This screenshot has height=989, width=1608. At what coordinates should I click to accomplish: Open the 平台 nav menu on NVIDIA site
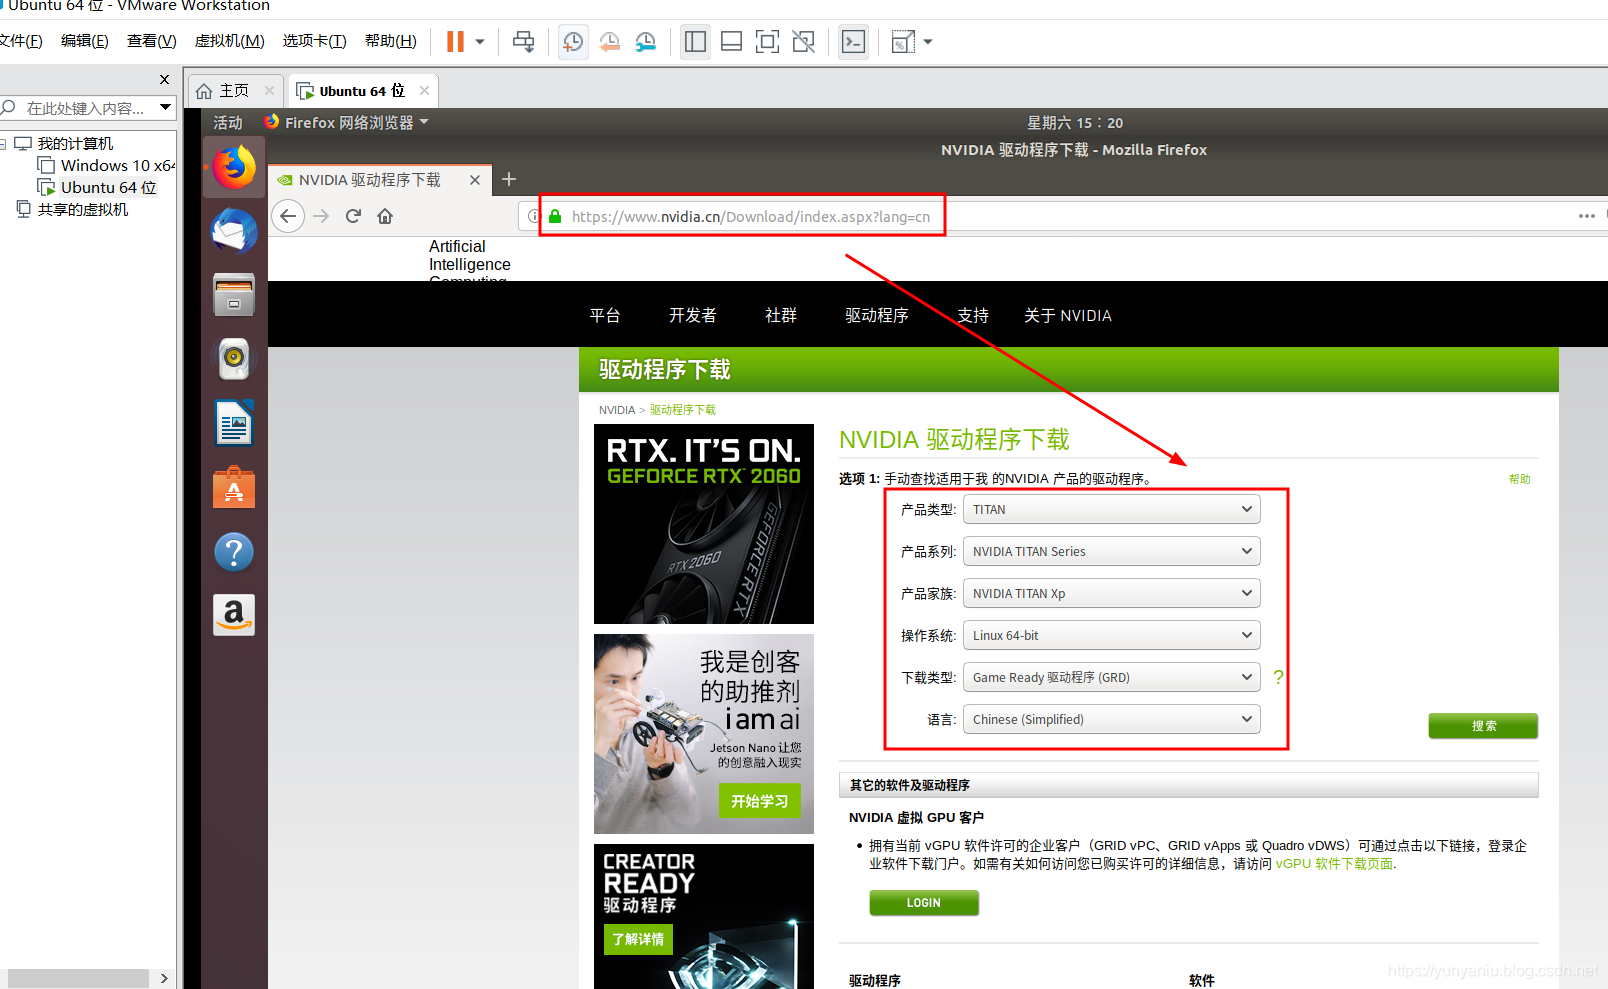[x=605, y=316]
